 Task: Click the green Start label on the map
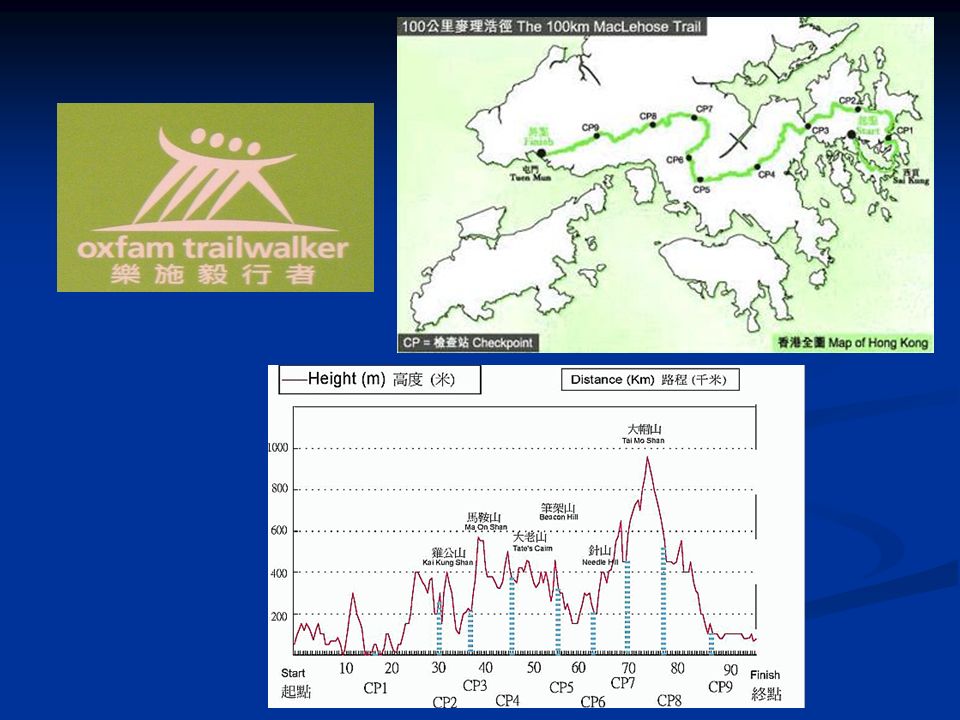click(868, 126)
